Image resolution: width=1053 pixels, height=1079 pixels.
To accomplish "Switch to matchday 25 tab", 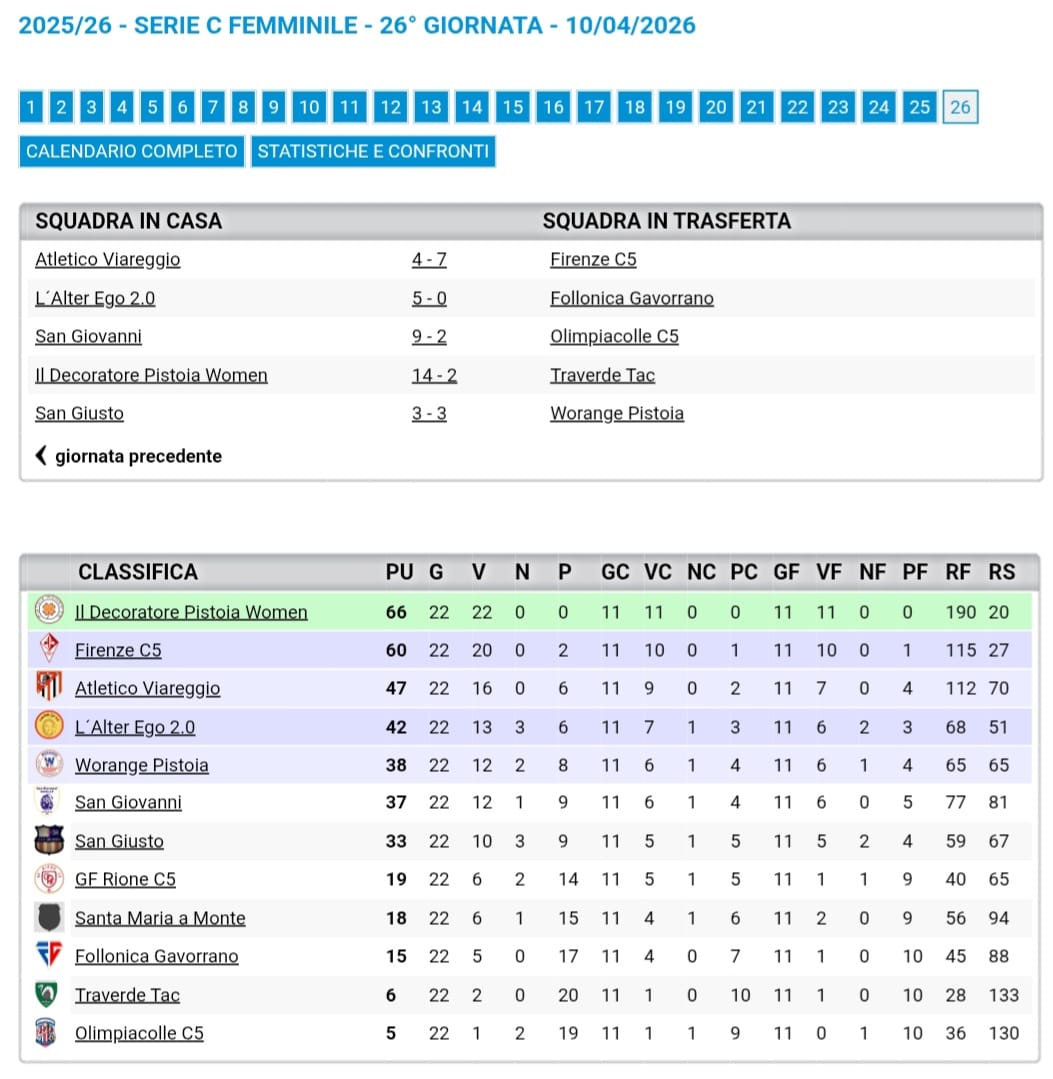I will click(919, 107).
